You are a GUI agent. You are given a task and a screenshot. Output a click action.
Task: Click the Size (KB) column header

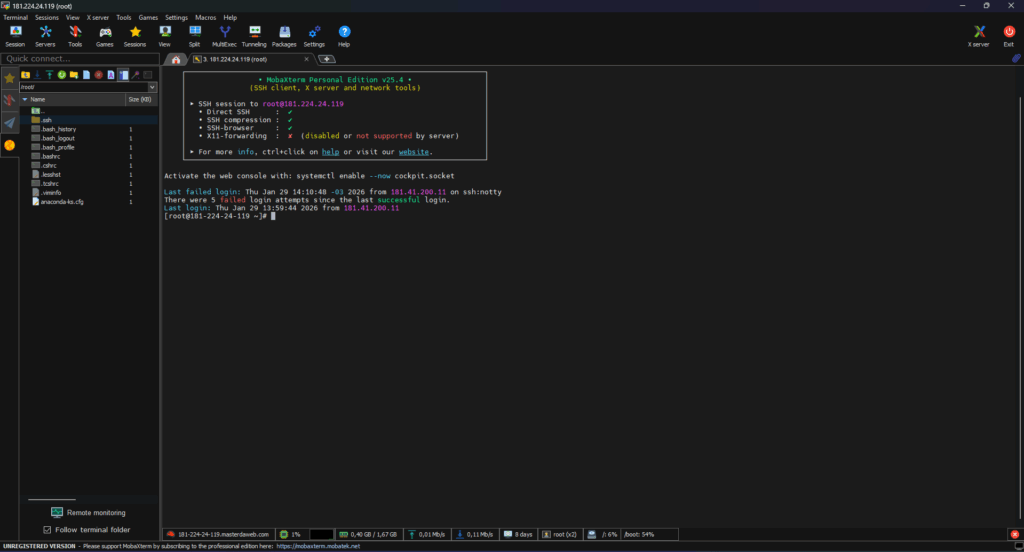(140, 100)
